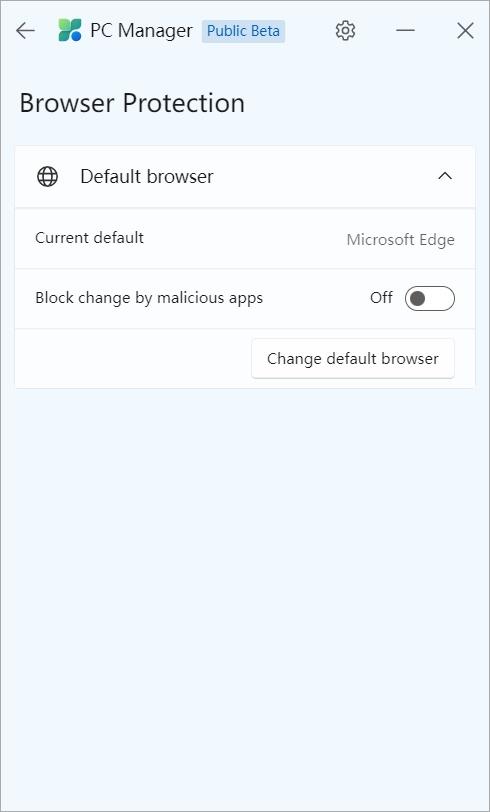Click the PC Manager logo icon
The image size is (490, 812).
(70, 31)
